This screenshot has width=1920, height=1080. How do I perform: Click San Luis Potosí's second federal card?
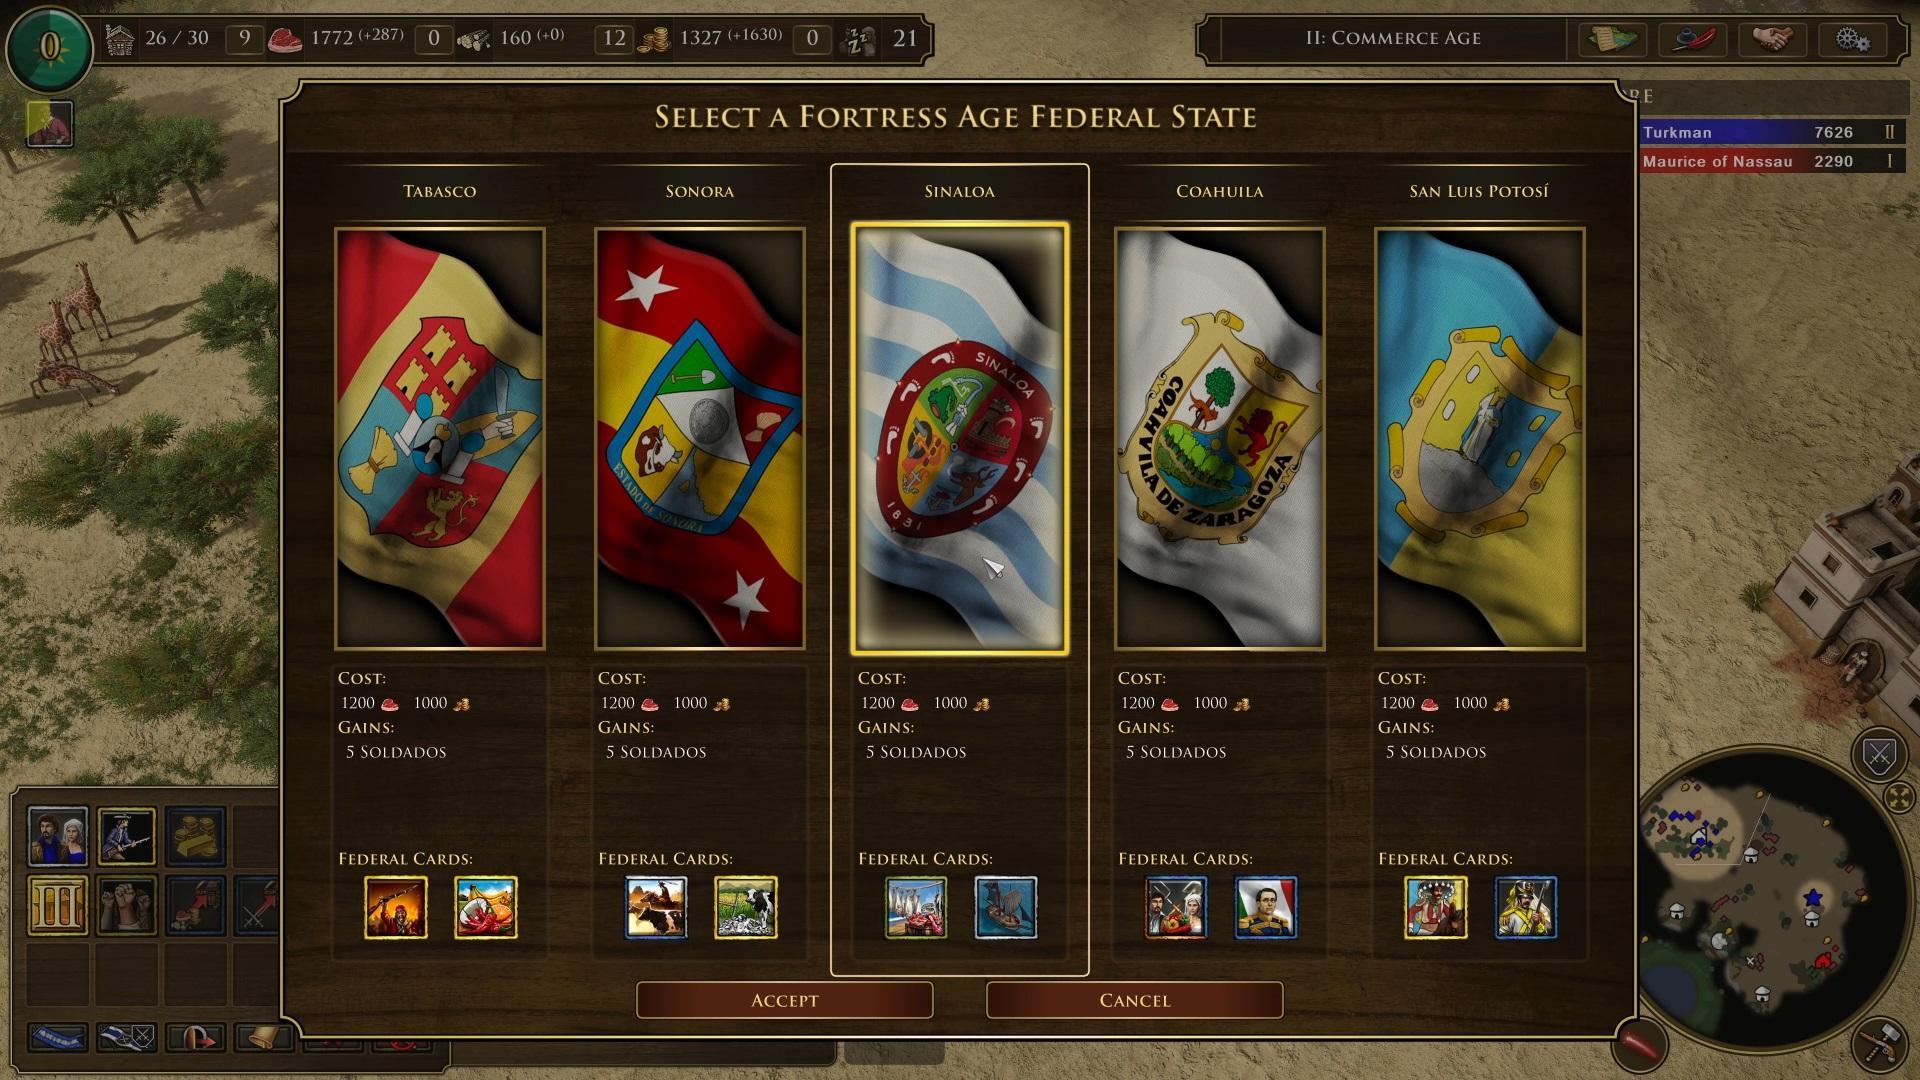(1526, 907)
